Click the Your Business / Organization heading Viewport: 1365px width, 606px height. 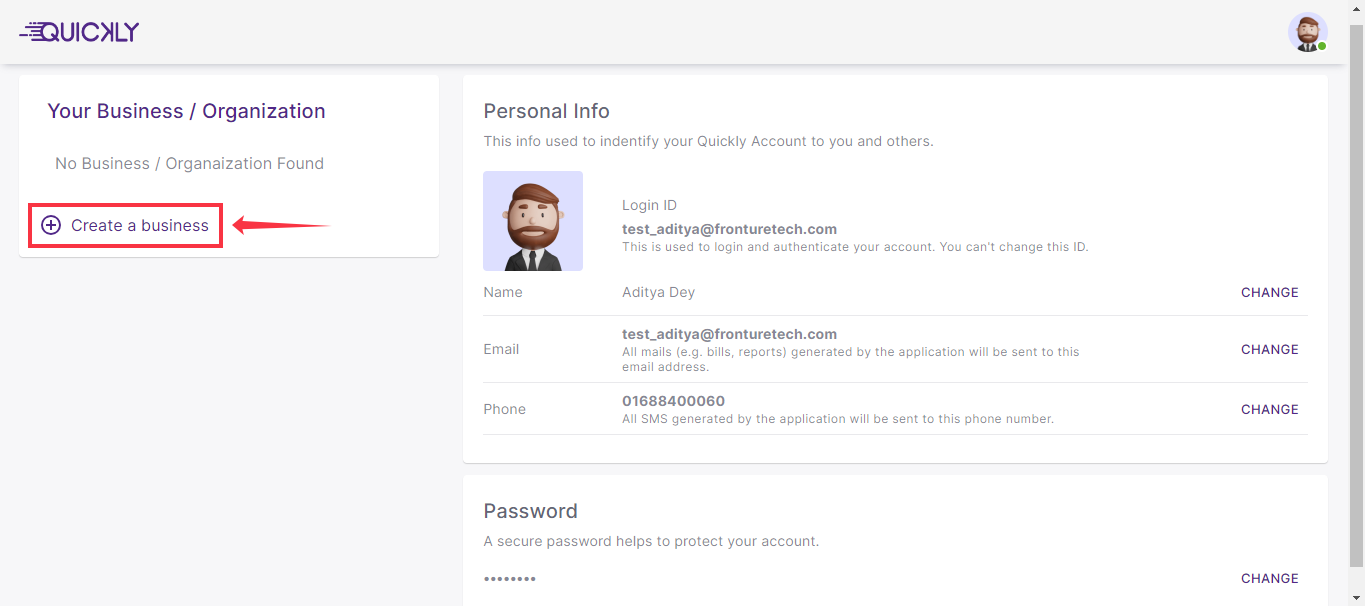coord(186,111)
